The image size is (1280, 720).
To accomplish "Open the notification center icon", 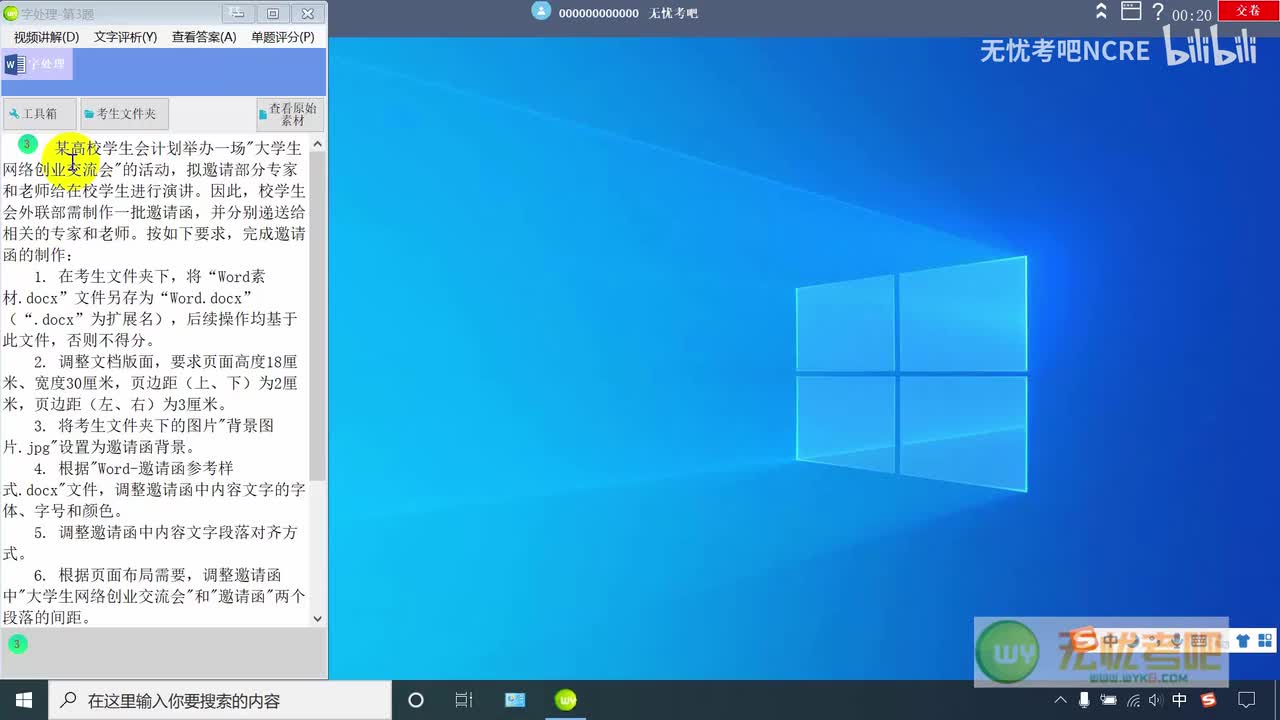I will coord(1246,700).
